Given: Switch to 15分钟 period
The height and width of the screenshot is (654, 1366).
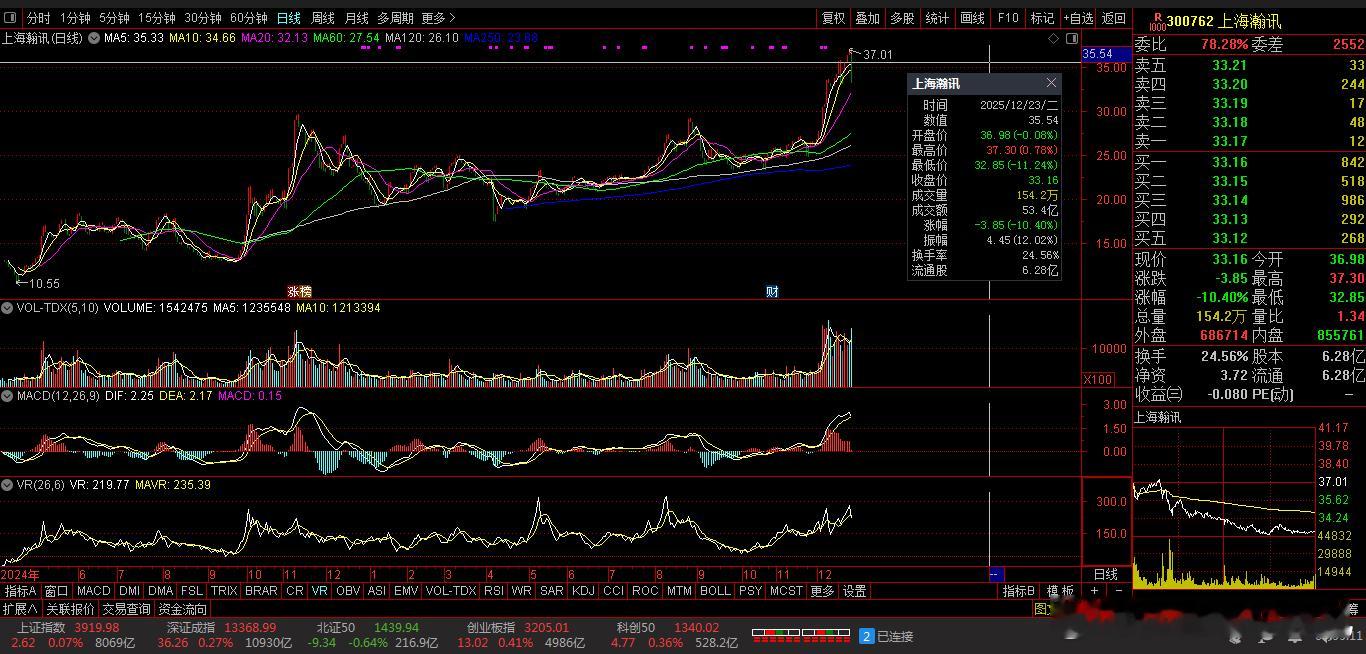Looking at the screenshot, I should tap(157, 18).
